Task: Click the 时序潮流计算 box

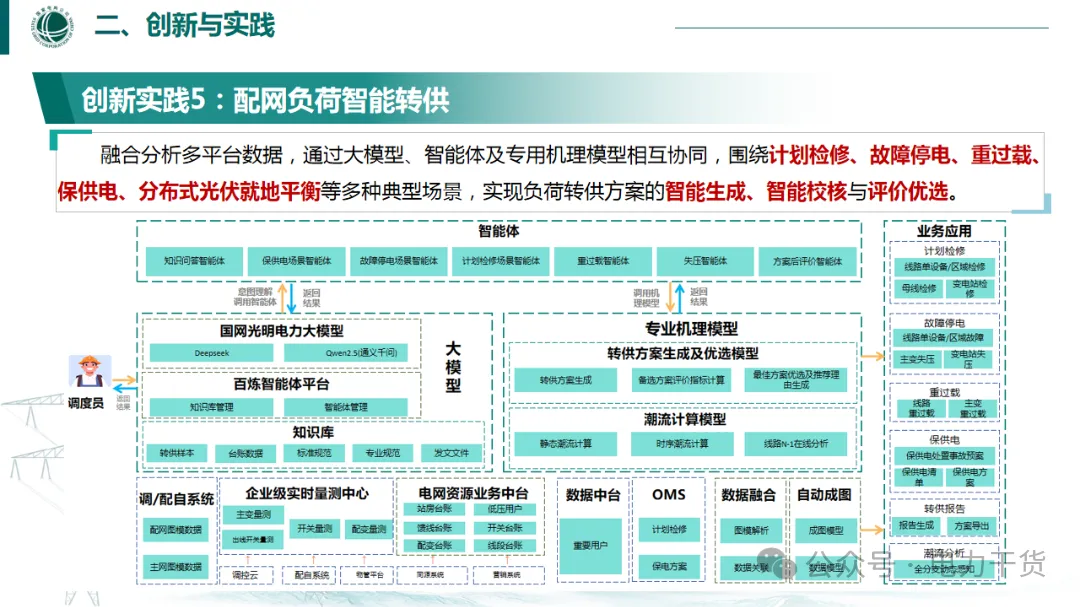Action: click(682, 444)
